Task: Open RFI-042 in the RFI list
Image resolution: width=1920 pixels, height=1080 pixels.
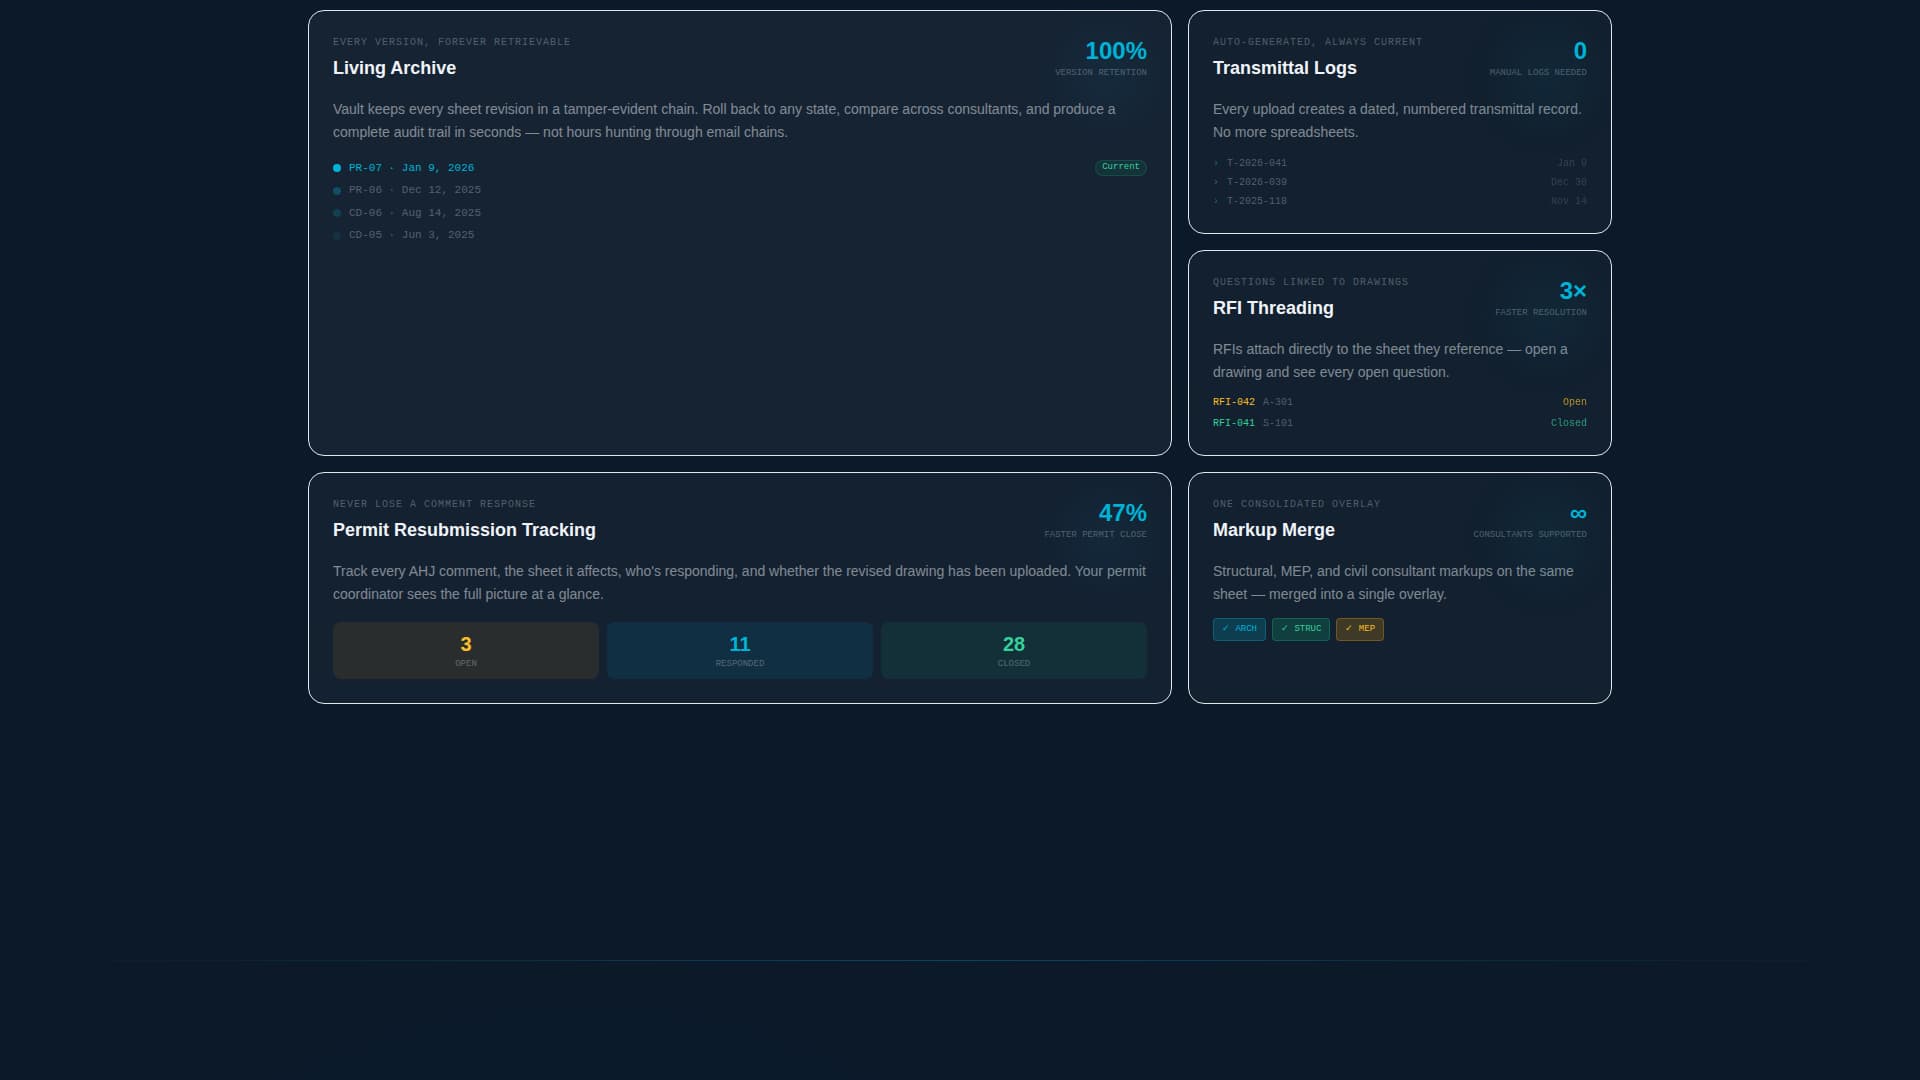Action: tap(1234, 402)
